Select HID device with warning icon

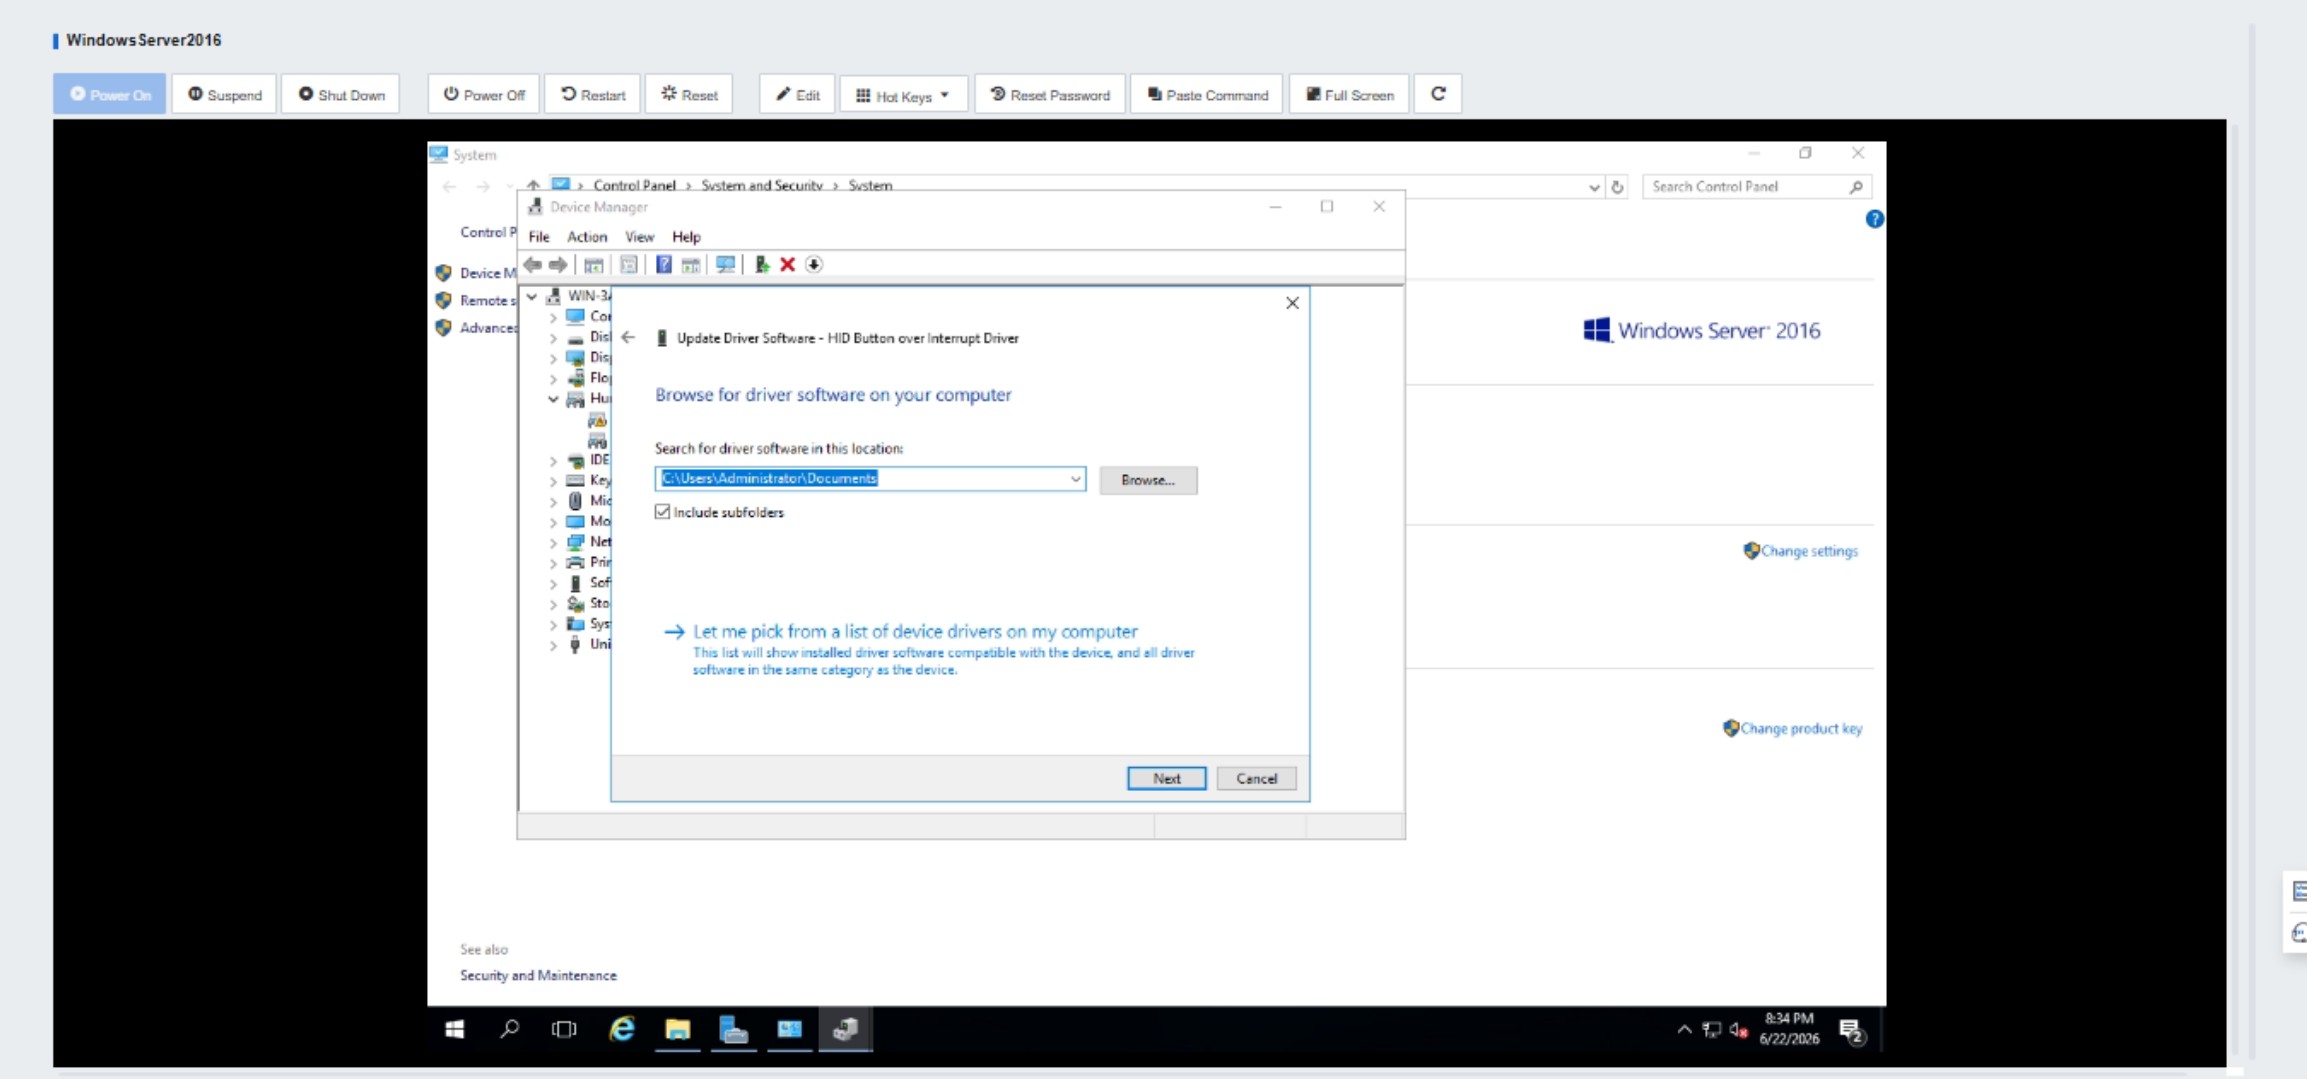598,420
